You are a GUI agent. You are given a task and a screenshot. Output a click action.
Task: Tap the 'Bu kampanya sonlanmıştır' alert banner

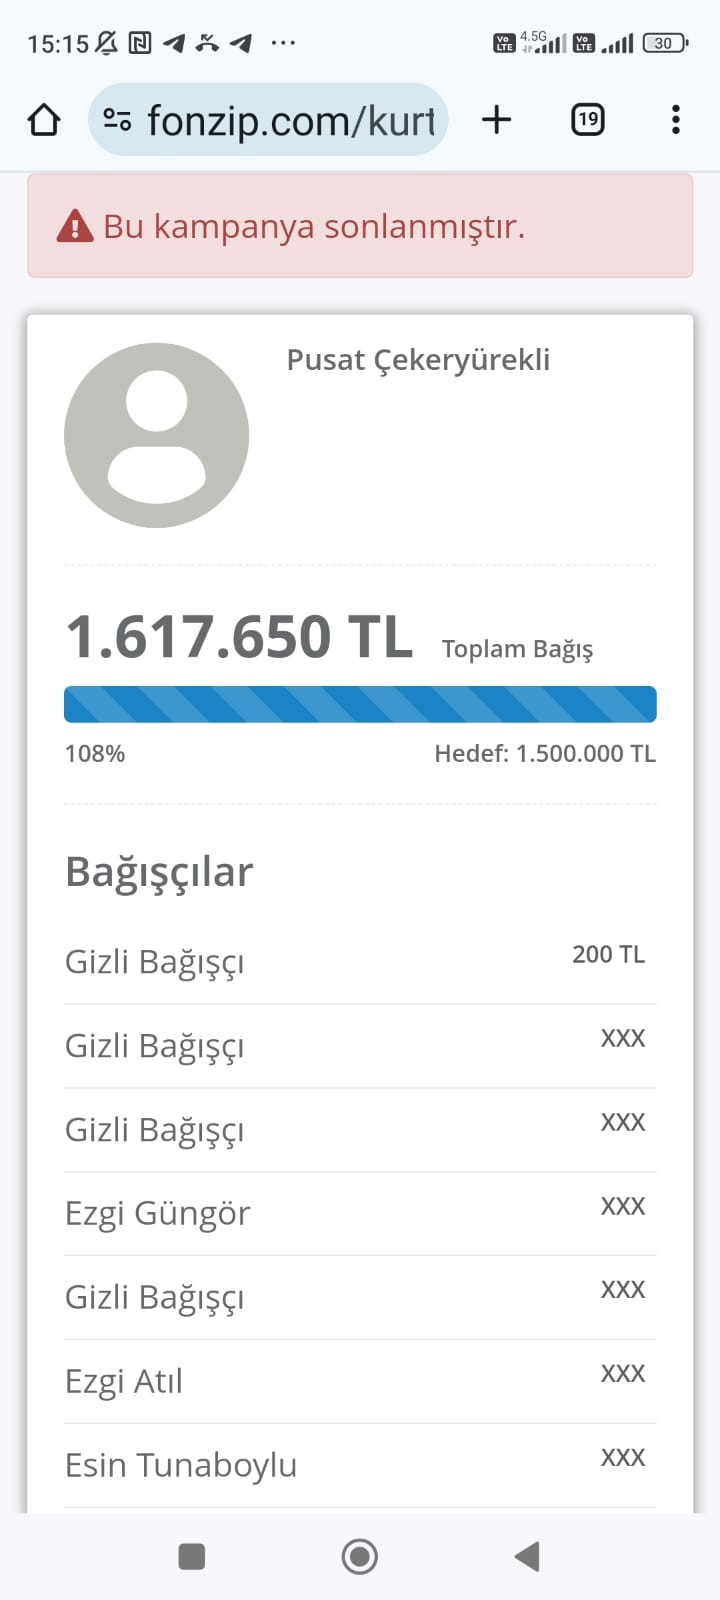(360, 226)
